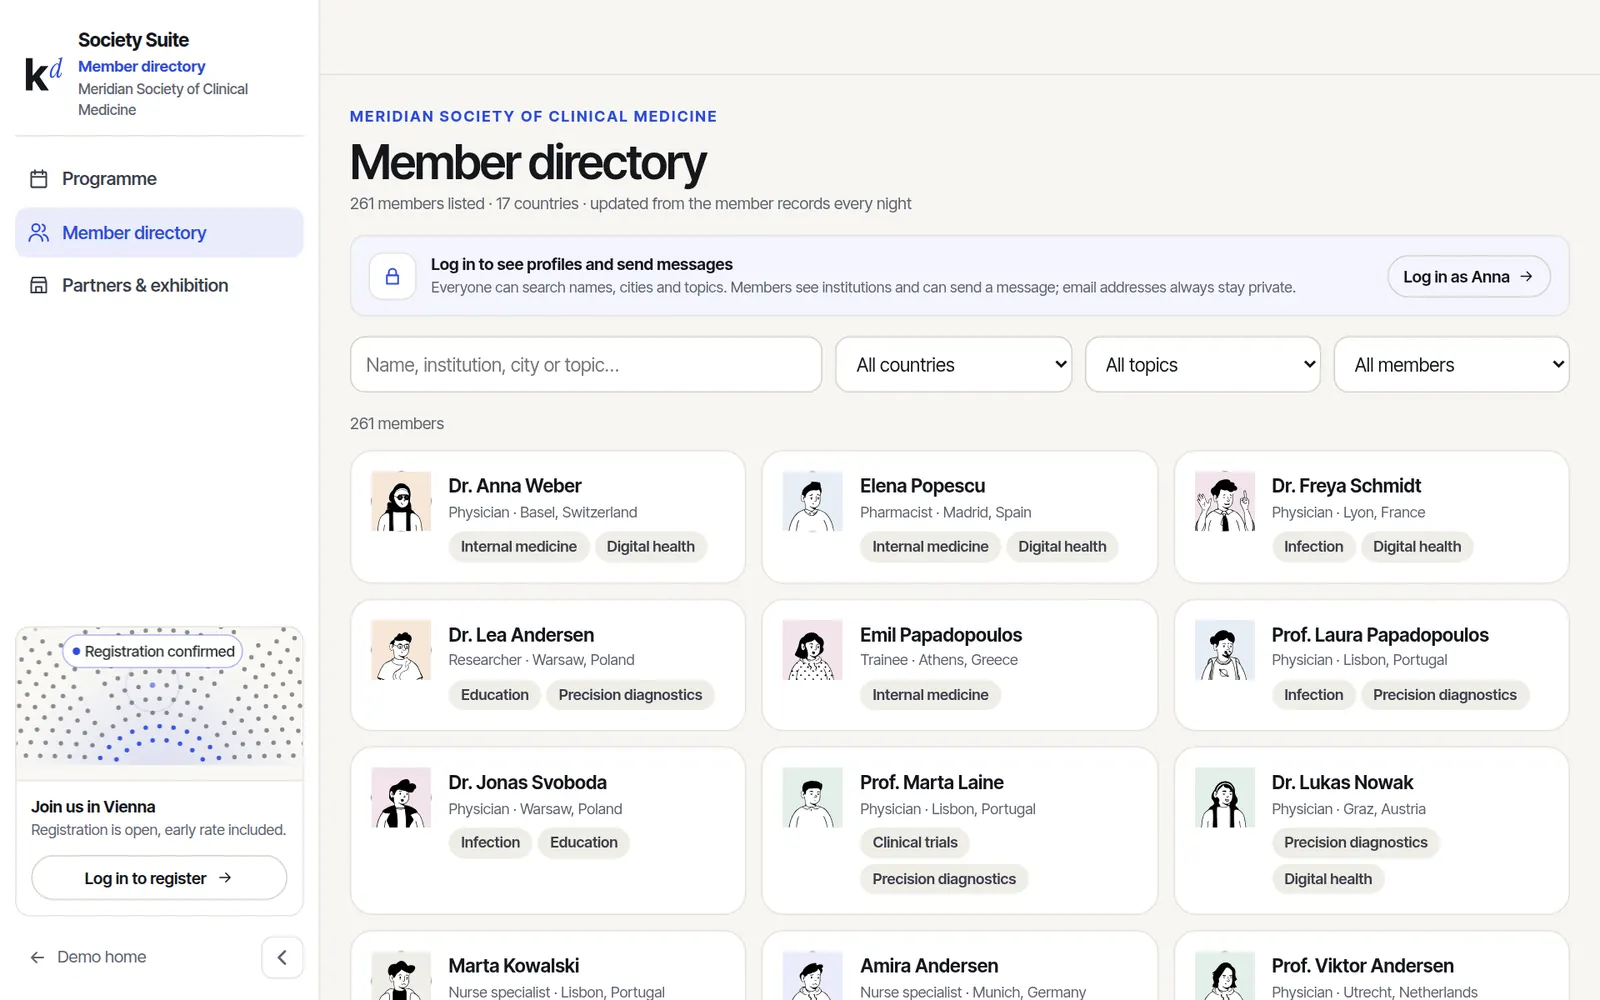Screen dimensions: 1600x1000
Task: Open Elena Popescu's avatar
Action: pos(812,501)
